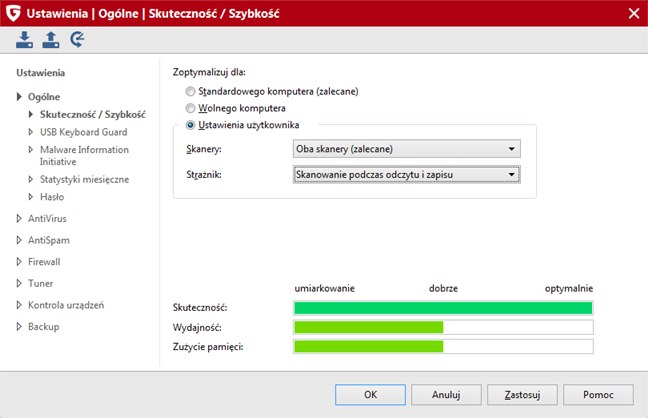
Task: Select the Backup category label
Action: 43,327
